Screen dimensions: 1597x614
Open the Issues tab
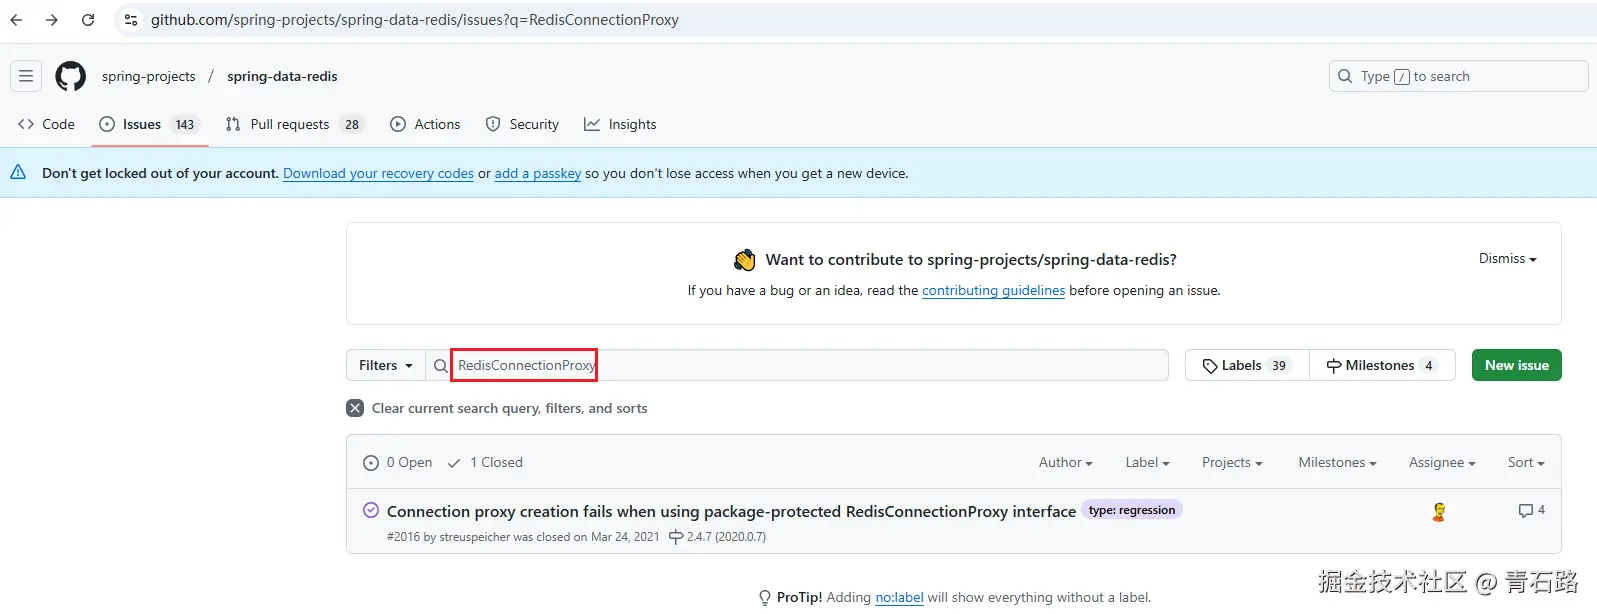[149, 124]
